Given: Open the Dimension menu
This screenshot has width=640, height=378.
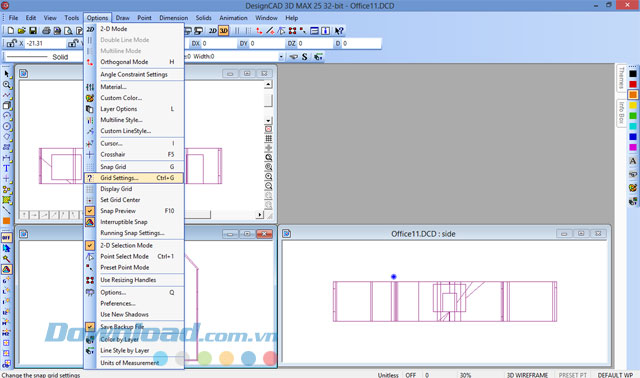Looking at the screenshot, I should point(173,18).
